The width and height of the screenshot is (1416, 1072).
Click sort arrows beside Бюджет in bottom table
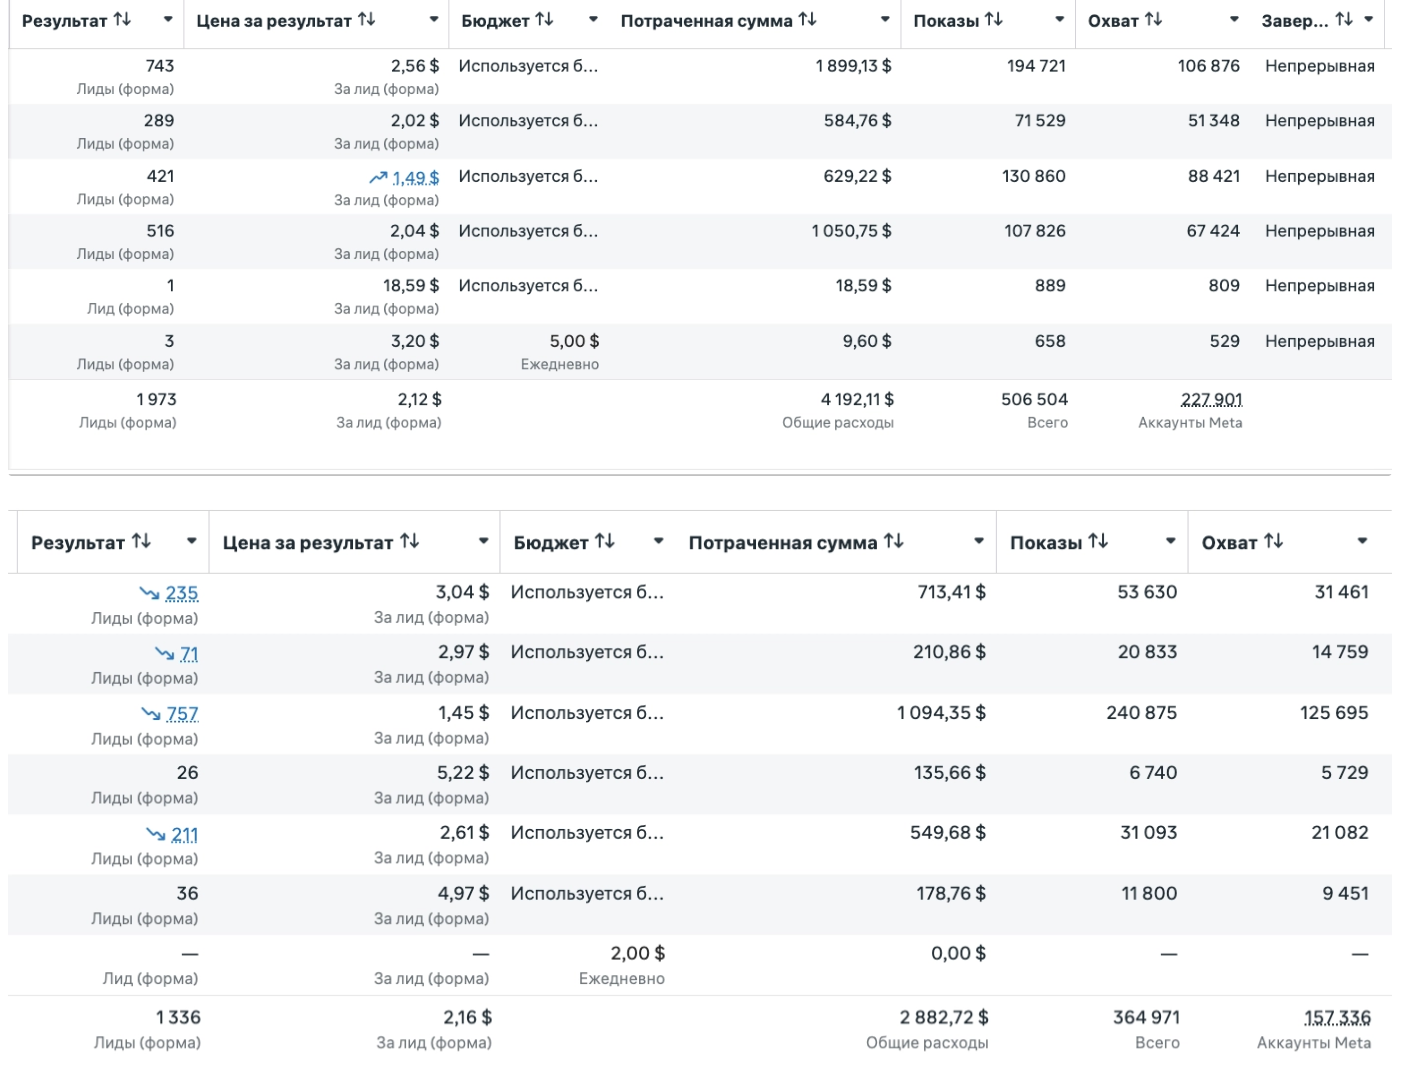pyautogui.click(x=604, y=541)
